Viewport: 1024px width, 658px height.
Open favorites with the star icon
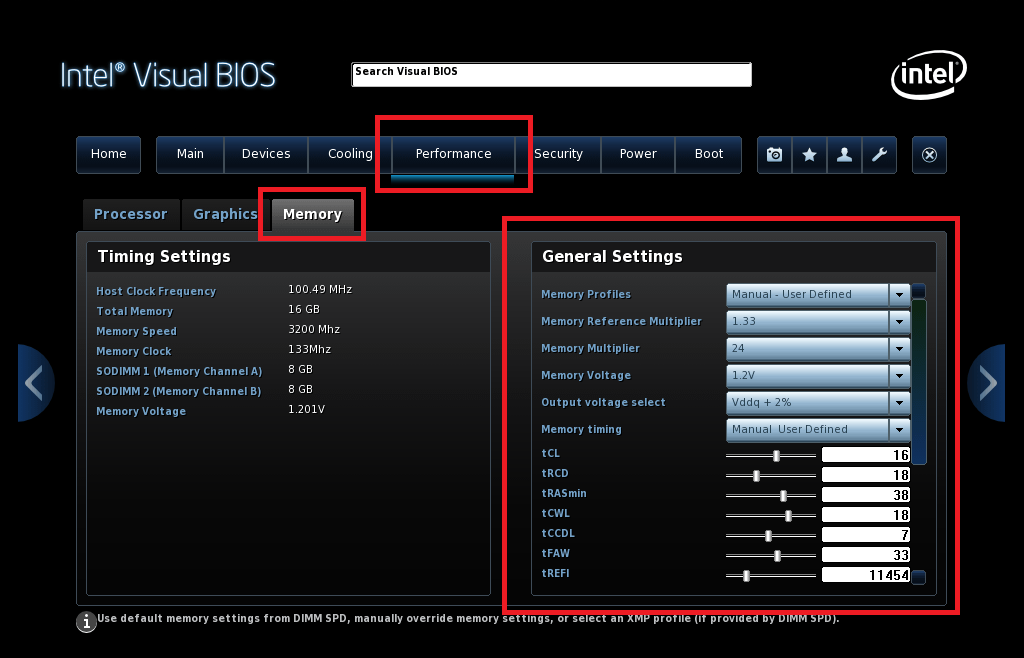click(809, 155)
